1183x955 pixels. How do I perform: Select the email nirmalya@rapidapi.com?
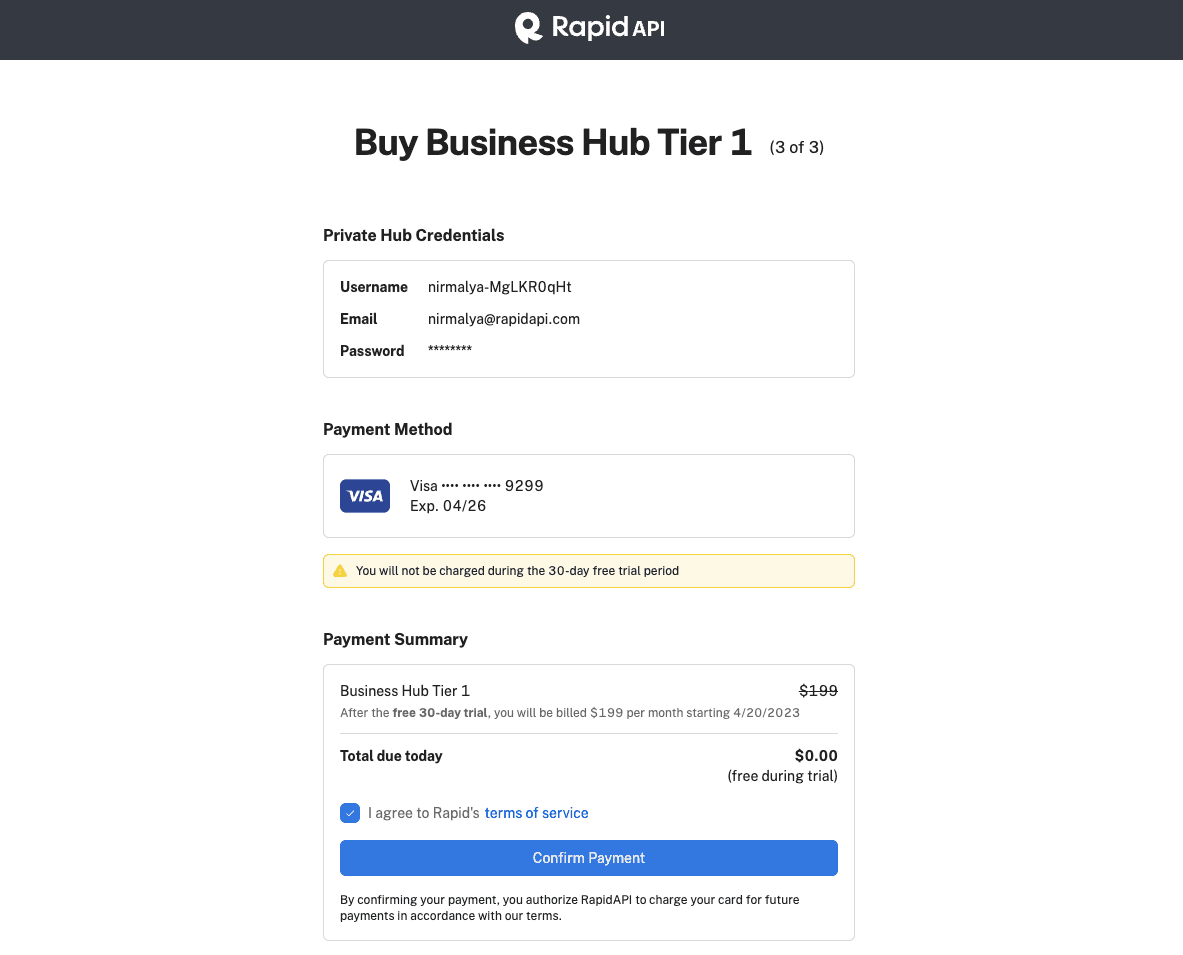[504, 319]
